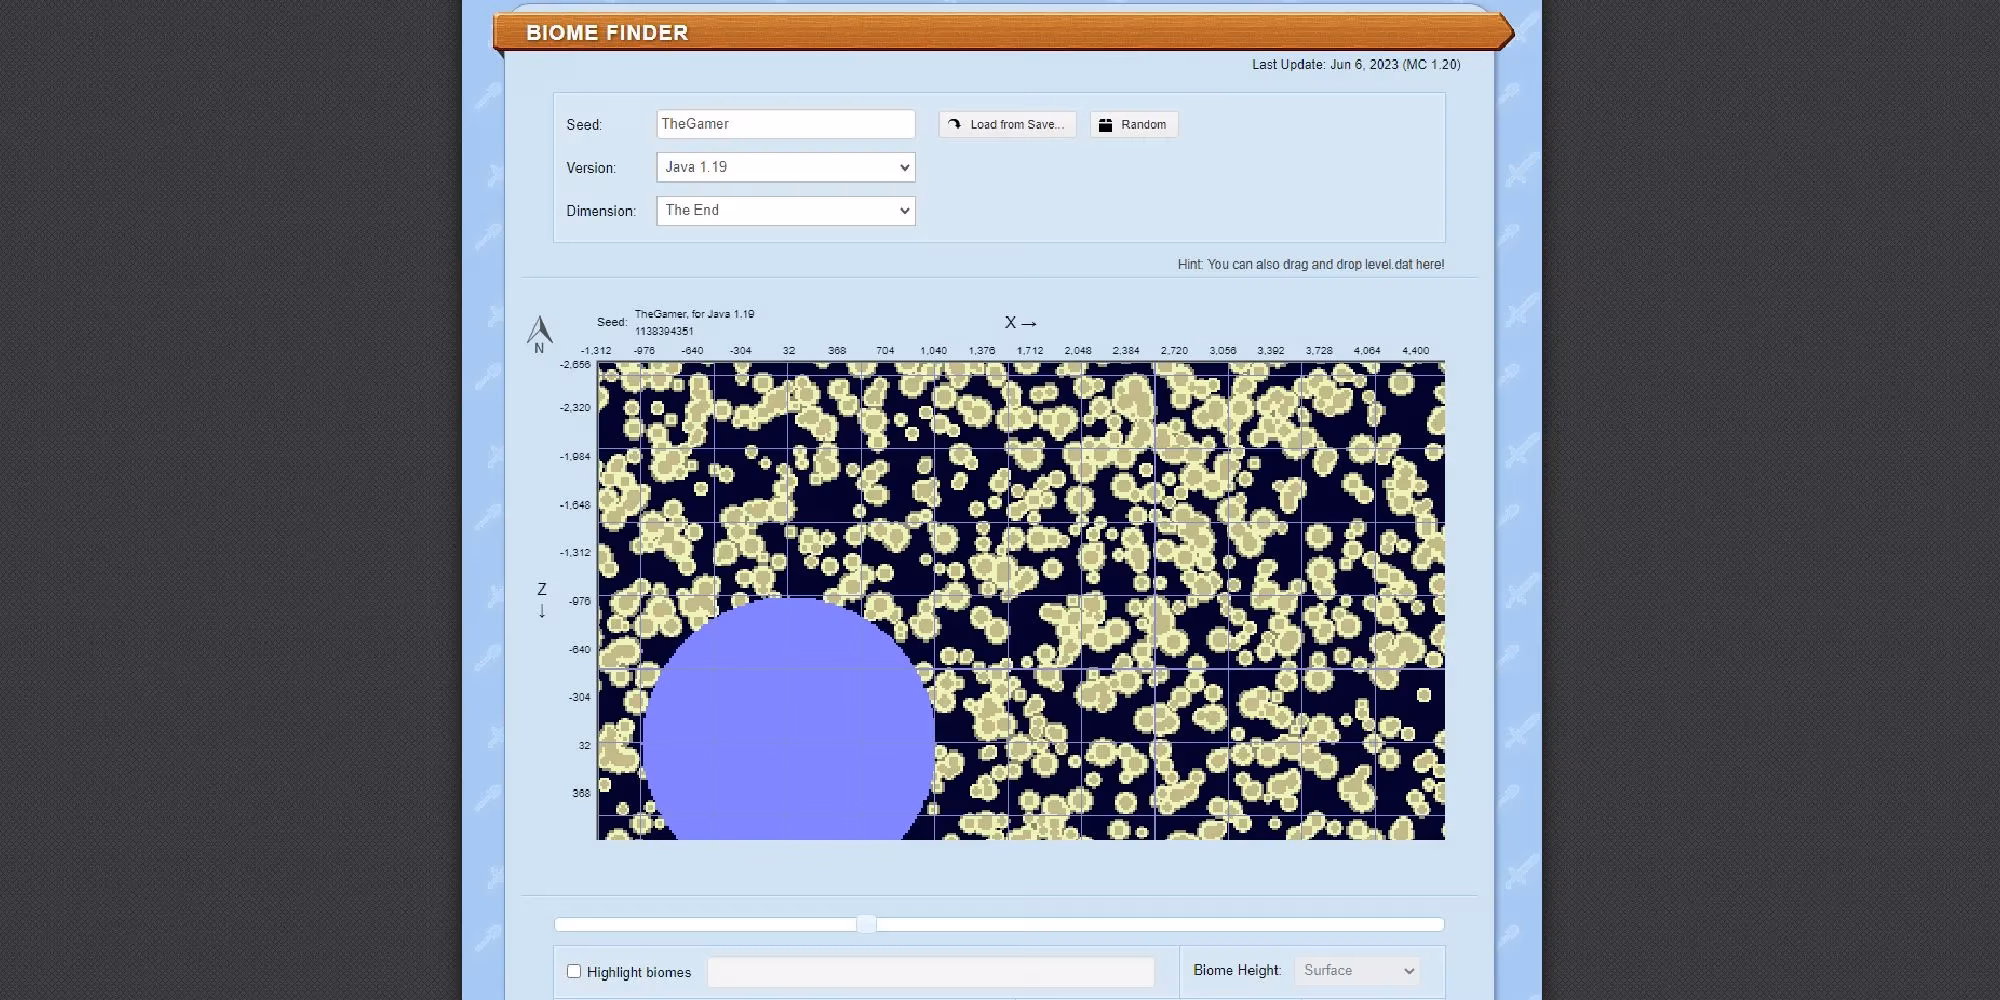Click the numeric seed value above the map
The height and width of the screenshot is (1000, 2000).
[664, 331]
